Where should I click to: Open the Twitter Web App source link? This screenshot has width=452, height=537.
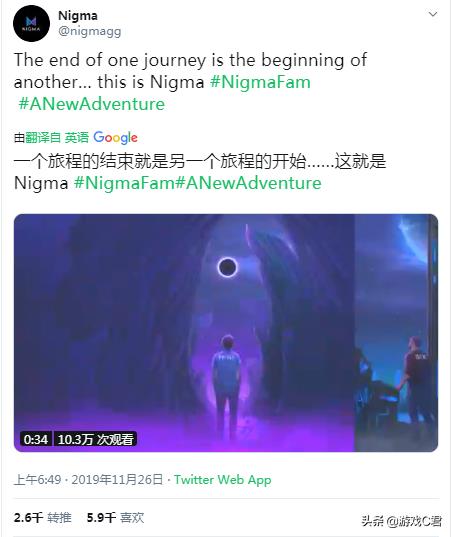click(x=223, y=479)
